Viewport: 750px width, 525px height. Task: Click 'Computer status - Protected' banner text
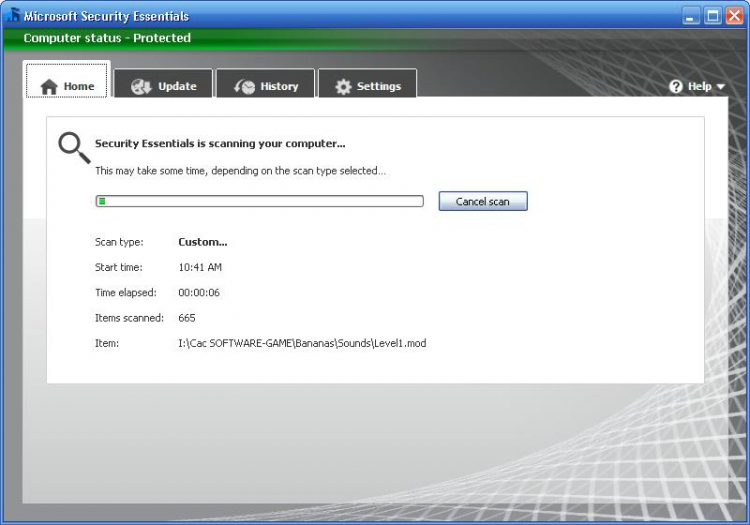107,38
